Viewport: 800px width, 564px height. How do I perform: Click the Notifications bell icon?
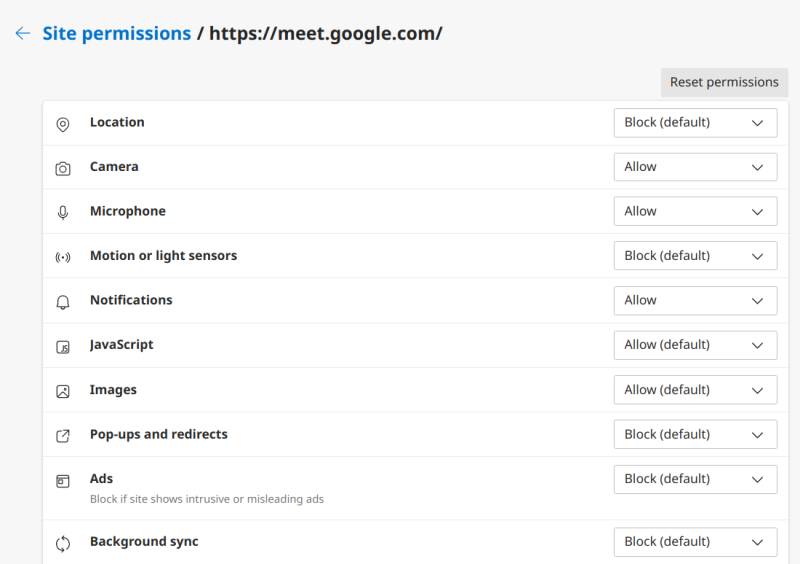click(63, 302)
